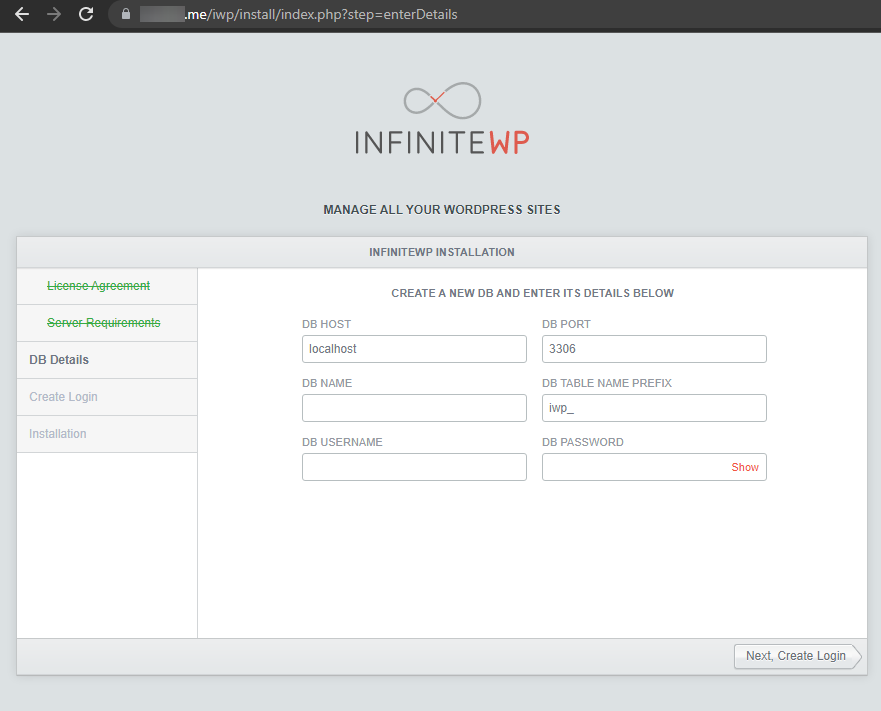Click the 'DB USERNAME' label
This screenshot has width=881, height=711.
342,442
